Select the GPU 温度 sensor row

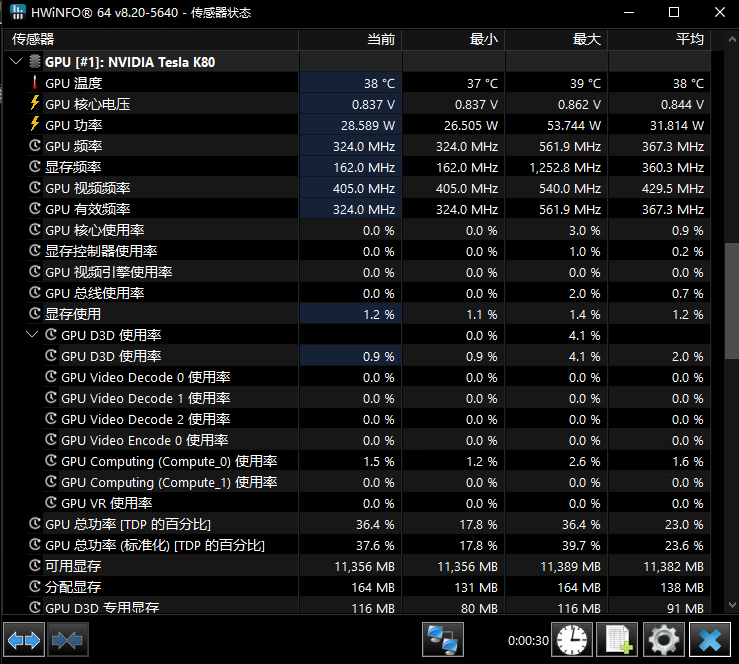tap(73, 83)
